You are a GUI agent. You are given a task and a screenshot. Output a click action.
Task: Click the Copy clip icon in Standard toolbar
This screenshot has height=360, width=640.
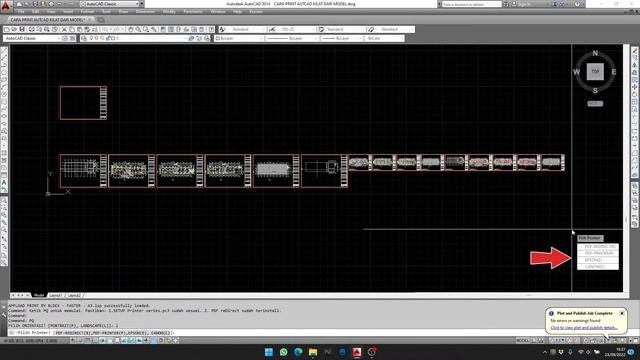point(72,29)
